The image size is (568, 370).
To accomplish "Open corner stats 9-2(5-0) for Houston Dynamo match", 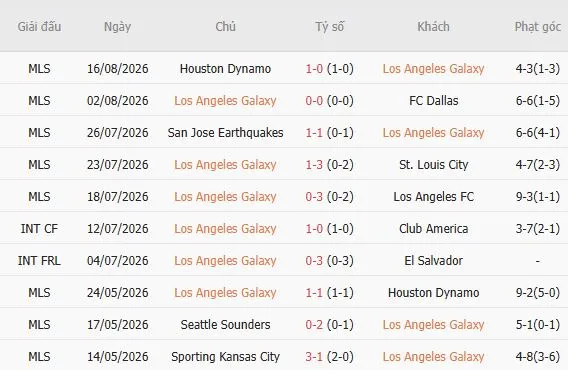I will [538, 292].
